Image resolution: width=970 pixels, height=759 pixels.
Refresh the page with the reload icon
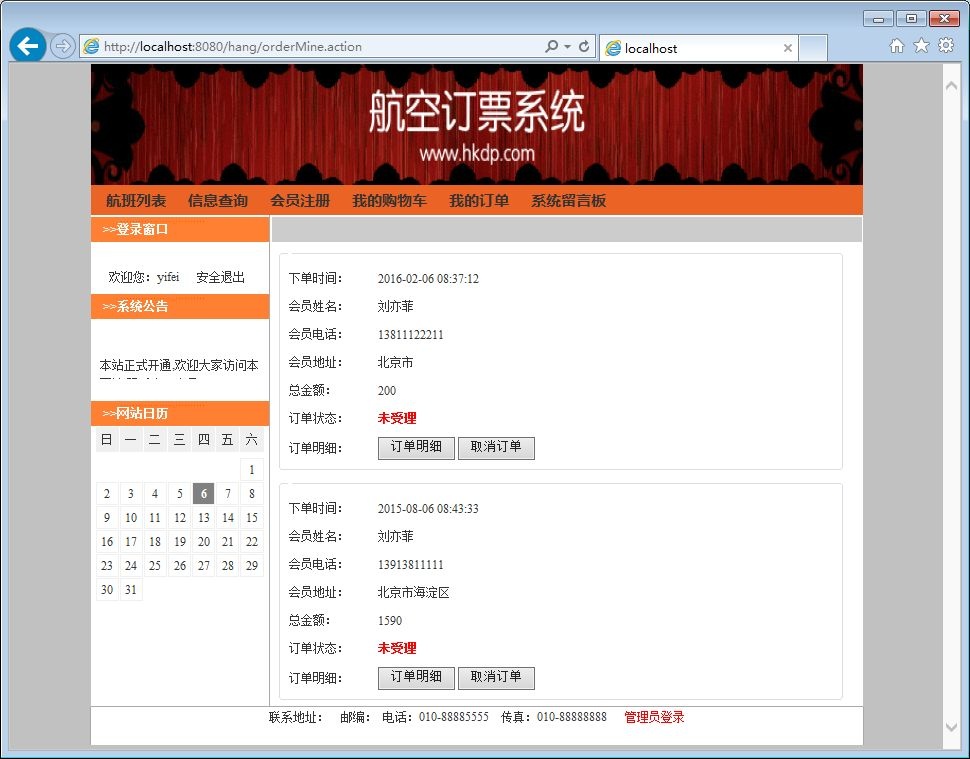(583, 46)
